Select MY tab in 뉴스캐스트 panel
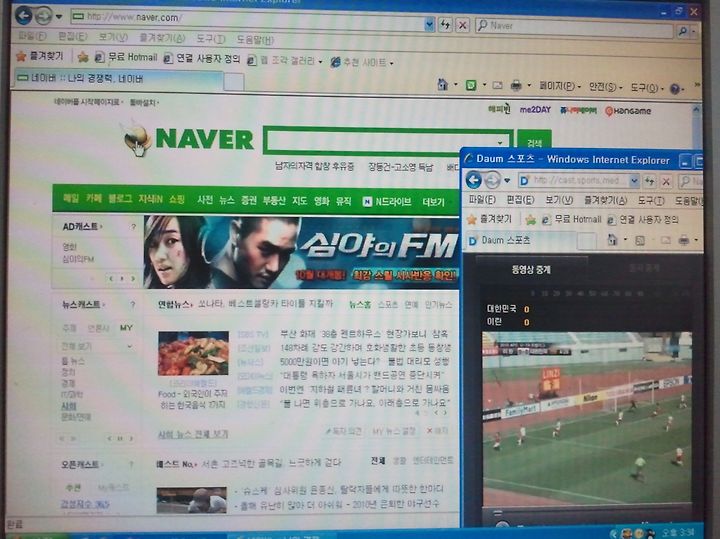This screenshot has width=720, height=539. coord(125,328)
